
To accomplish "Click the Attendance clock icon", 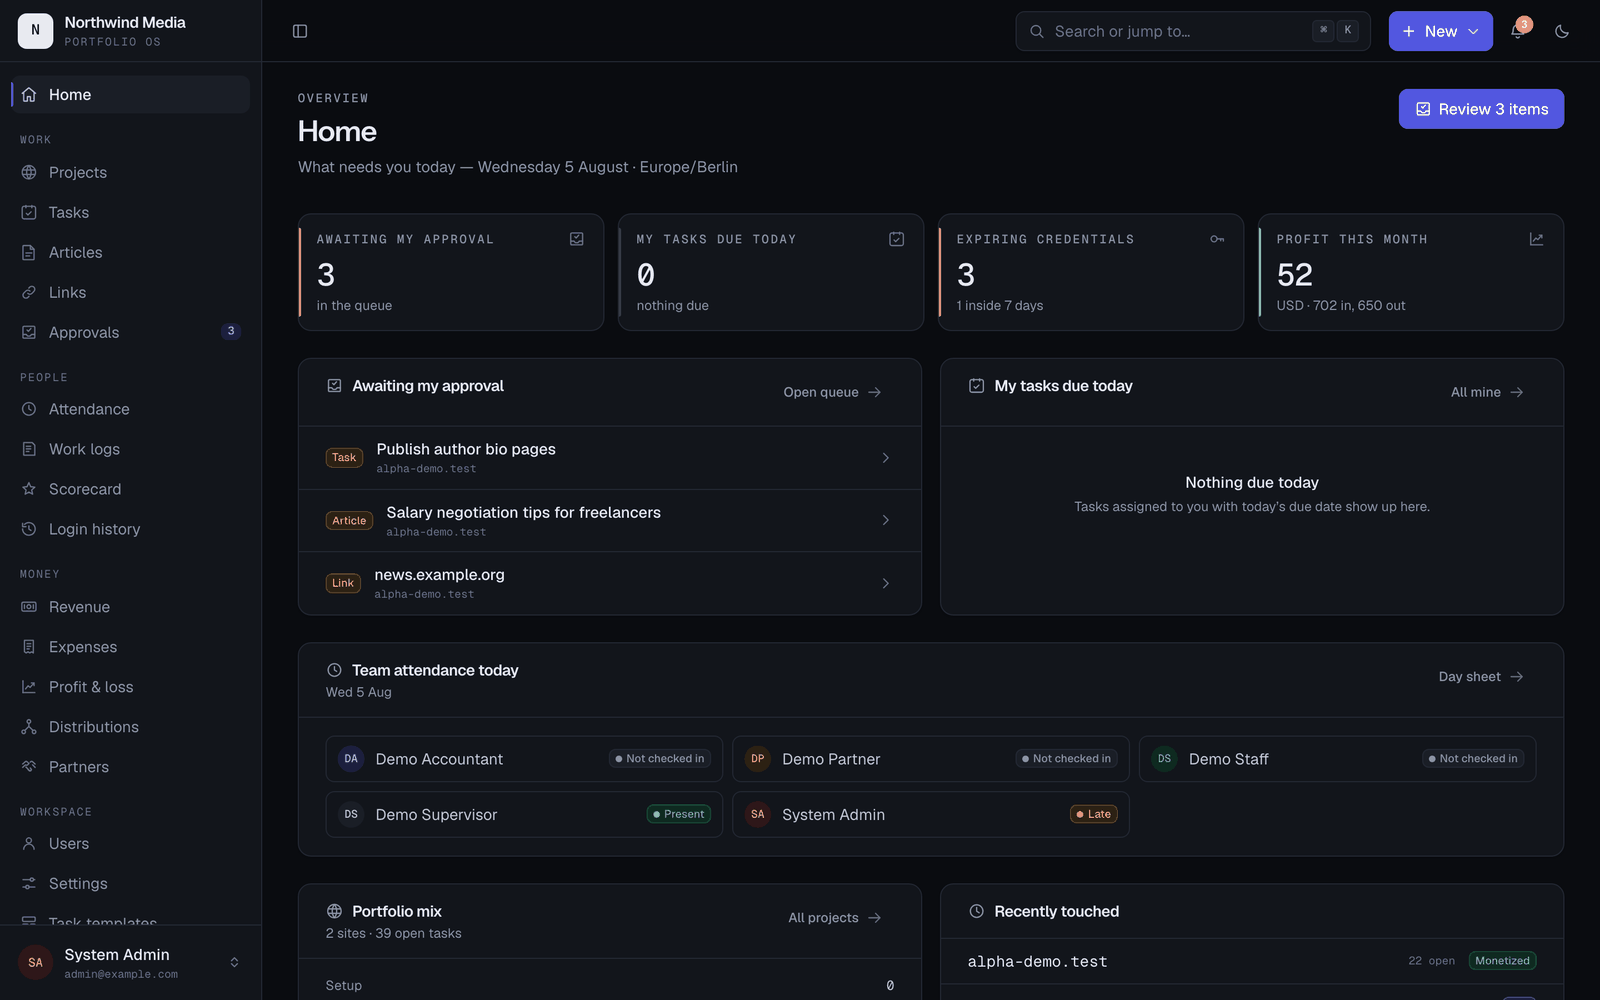I will (29, 409).
